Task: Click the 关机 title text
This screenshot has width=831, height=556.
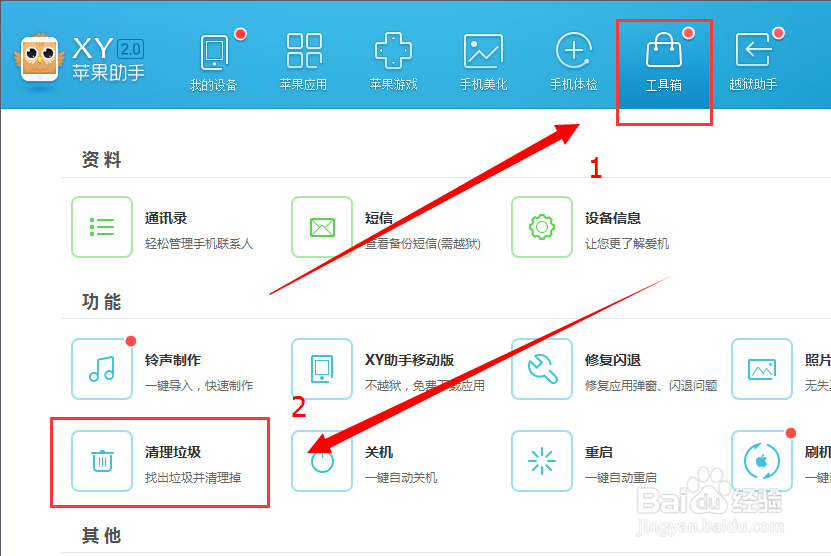Action: pyautogui.click(x=379, y=452)
